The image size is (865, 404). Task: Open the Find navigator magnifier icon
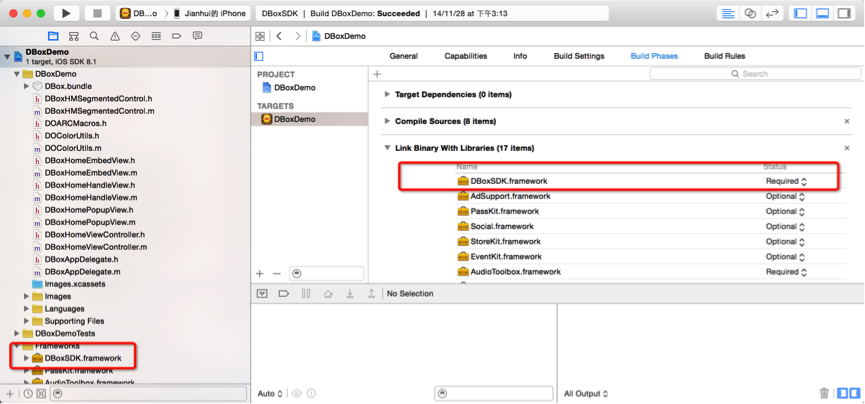click(94, 36)
